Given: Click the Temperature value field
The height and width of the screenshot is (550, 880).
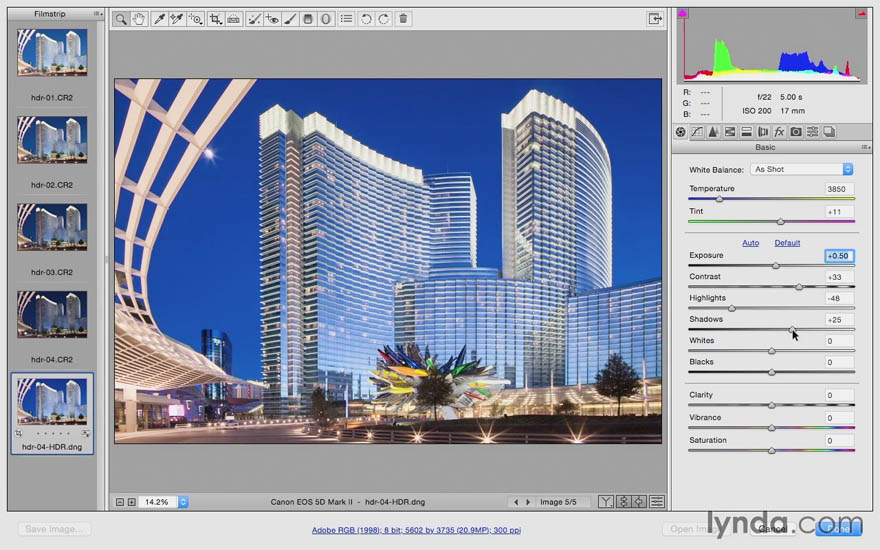Looking at the screenshot, I should click(839, 189).
